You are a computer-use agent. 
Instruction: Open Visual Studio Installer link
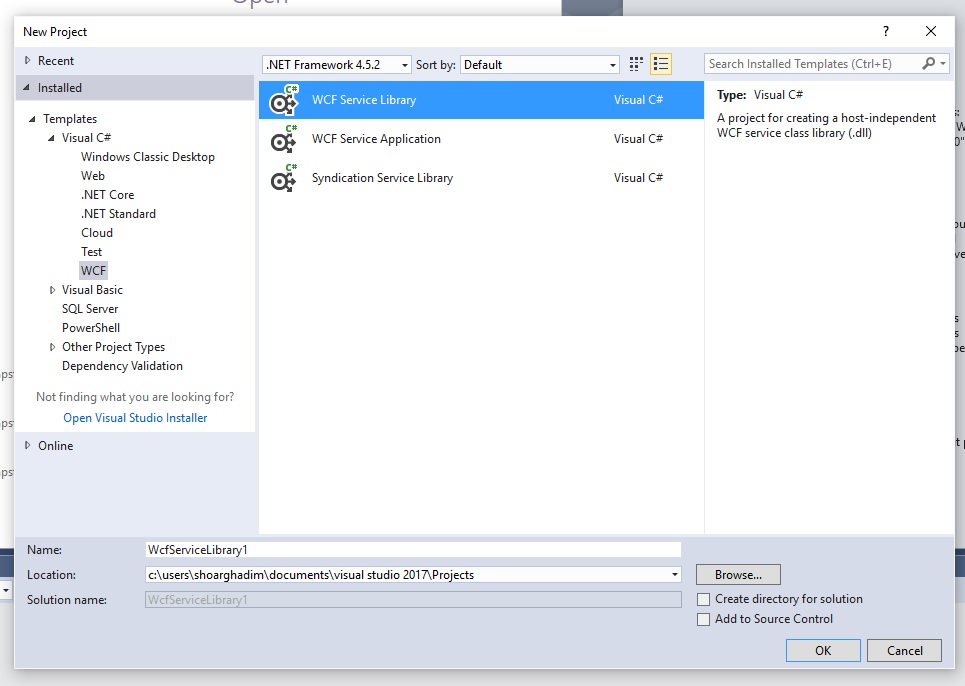(x=135, y=418)
